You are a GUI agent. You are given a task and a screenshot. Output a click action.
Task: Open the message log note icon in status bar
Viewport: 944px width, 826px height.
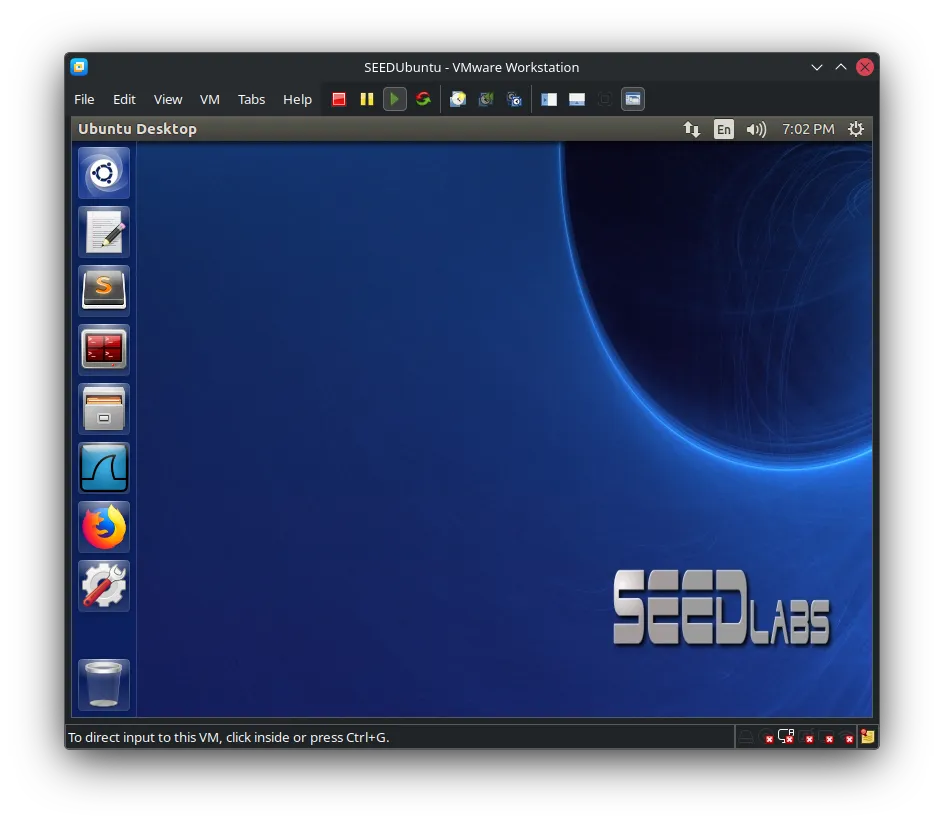[x=867, y=737]
